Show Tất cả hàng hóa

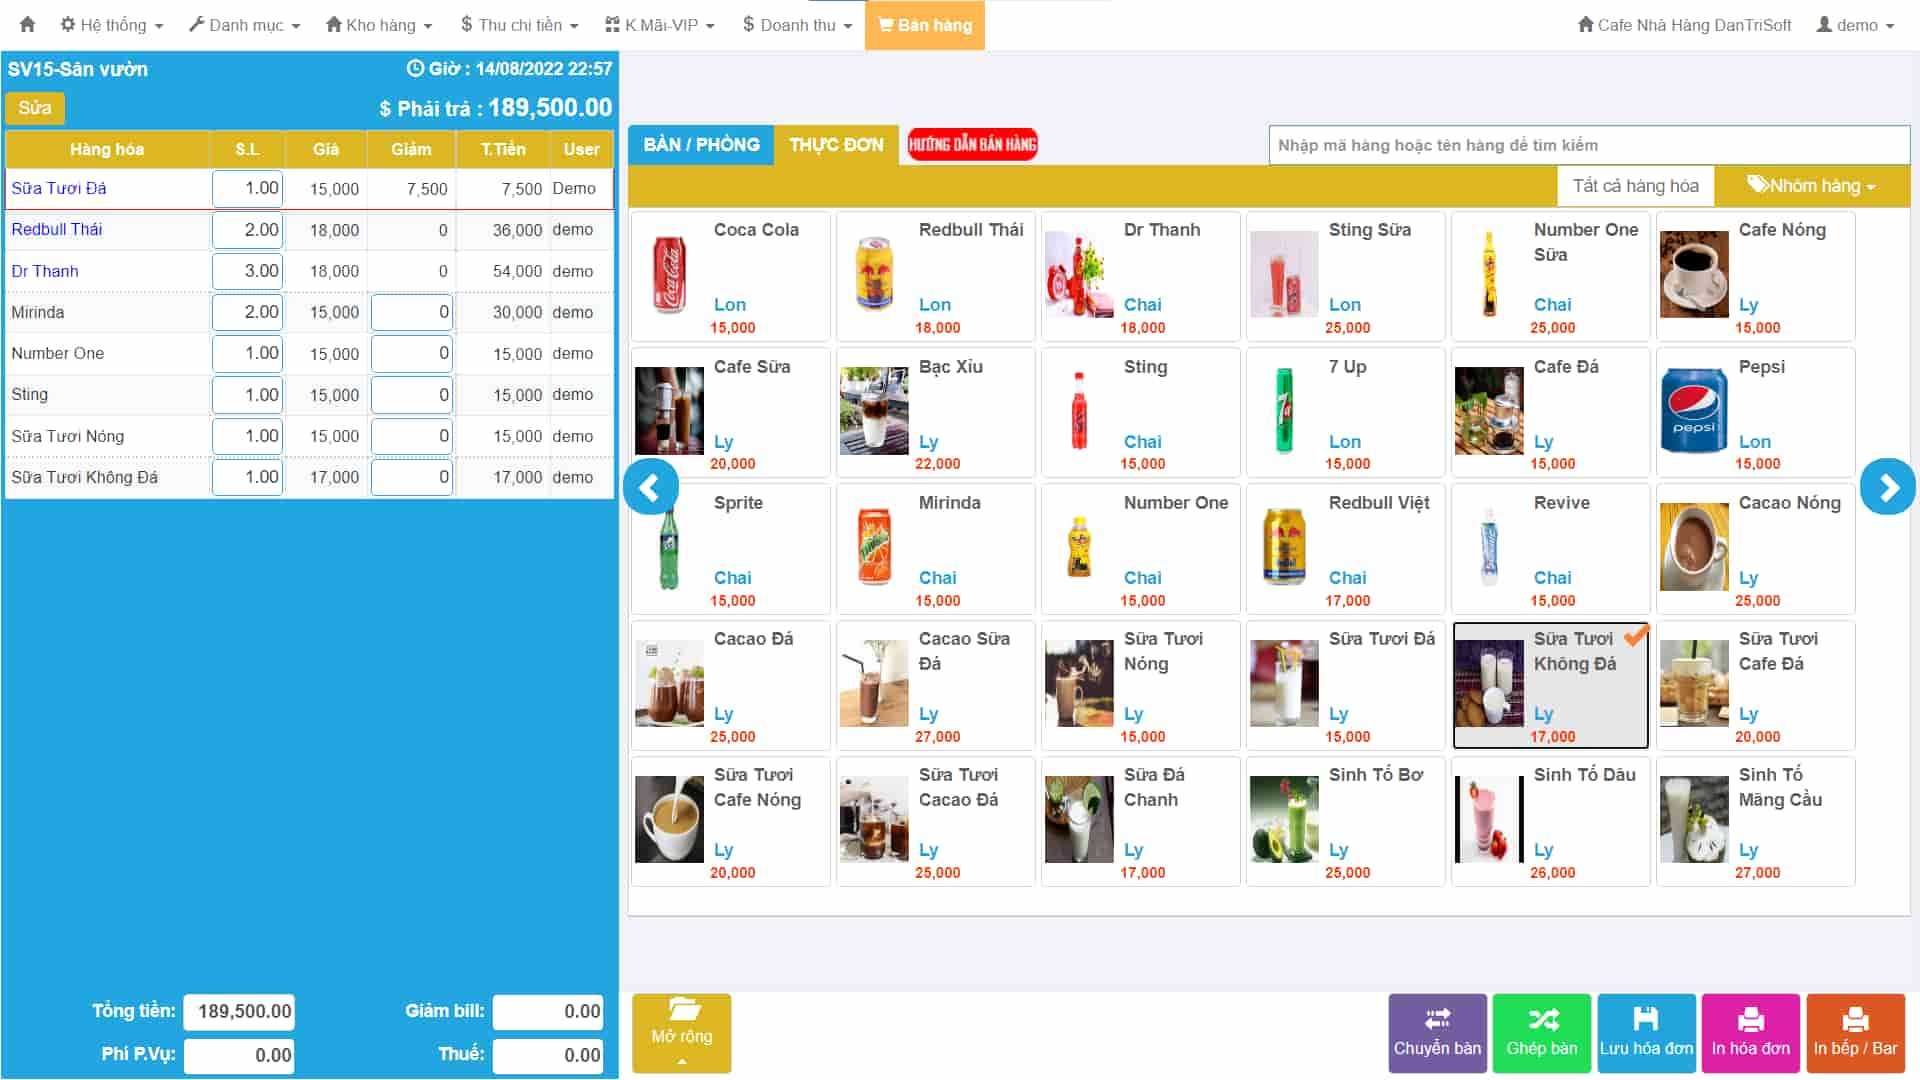pos(1635,186)
